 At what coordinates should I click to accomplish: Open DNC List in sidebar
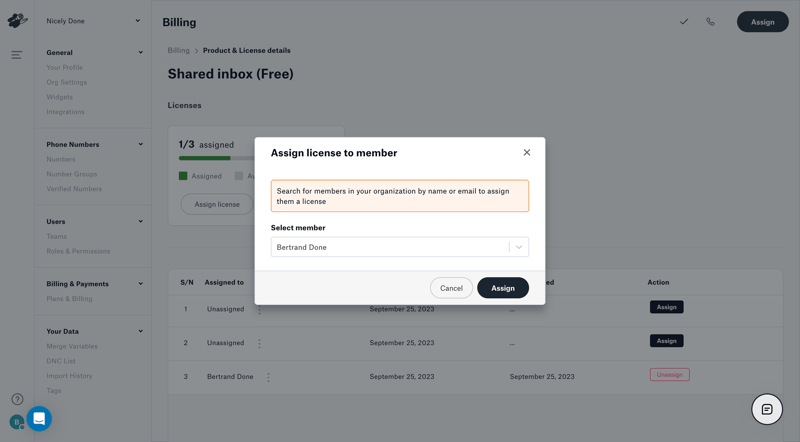(x=61, y=361)
